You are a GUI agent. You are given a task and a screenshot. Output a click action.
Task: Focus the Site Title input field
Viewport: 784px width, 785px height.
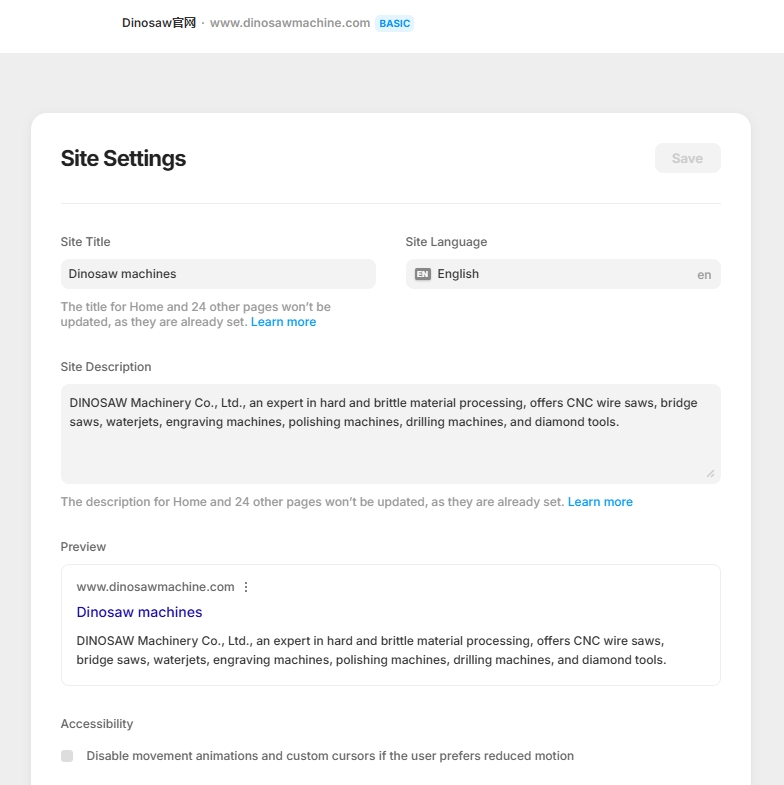217,274
